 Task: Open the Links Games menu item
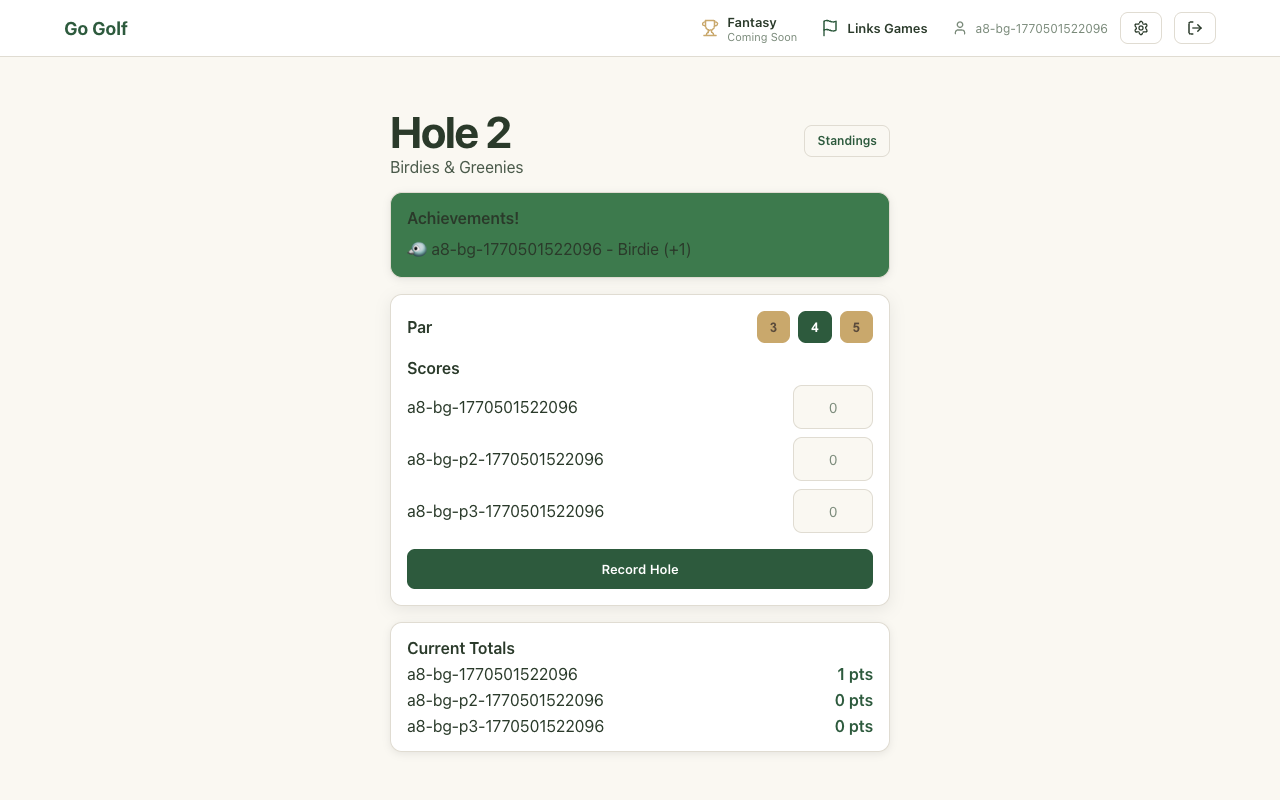(886, 29)
